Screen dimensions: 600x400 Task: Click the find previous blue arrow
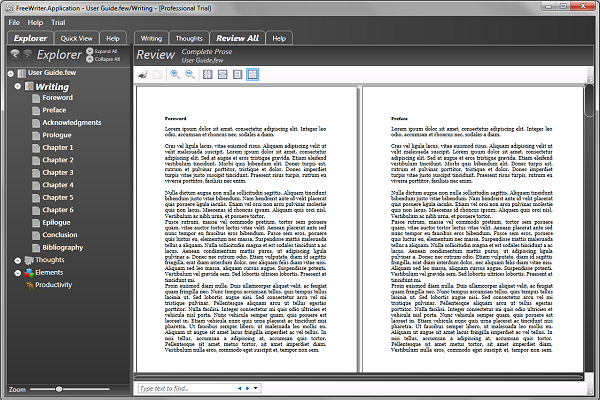pos(240,388)
